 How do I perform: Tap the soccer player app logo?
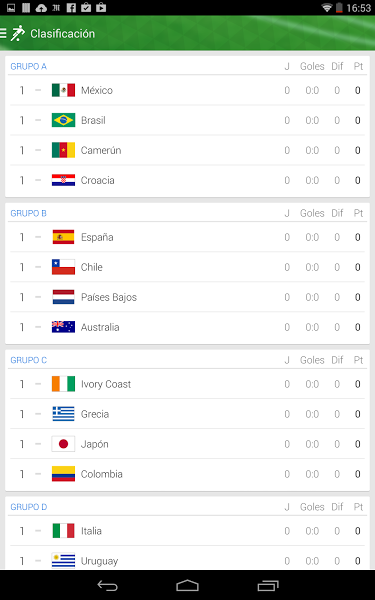17,33
